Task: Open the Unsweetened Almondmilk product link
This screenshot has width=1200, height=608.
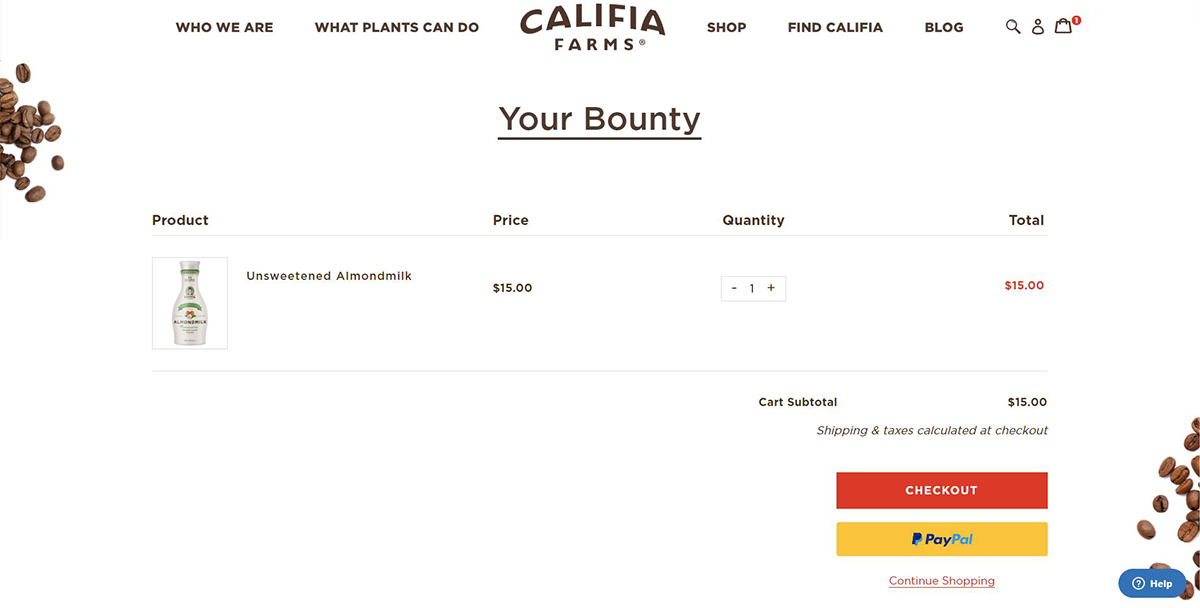Action: pyautogui.click(x=329, y=276)
